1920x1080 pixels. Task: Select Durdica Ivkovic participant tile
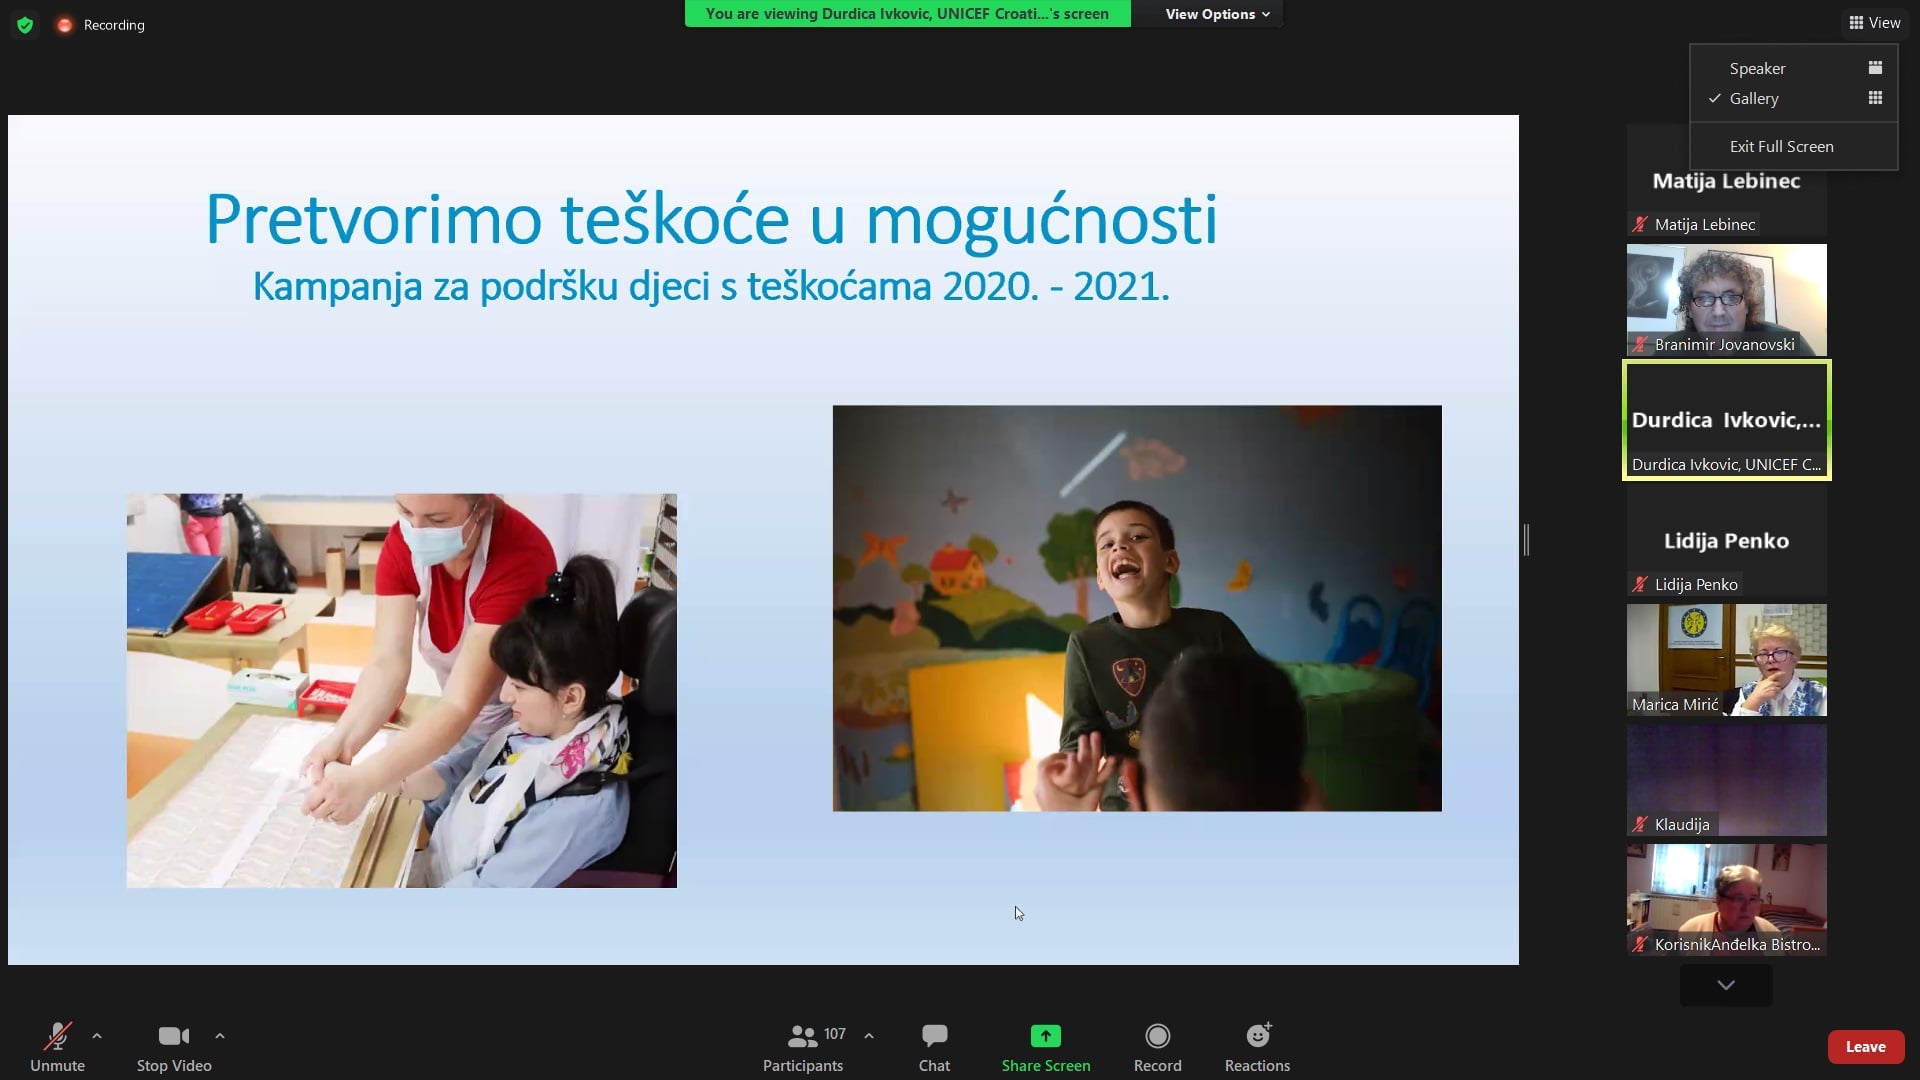coord(1726,420)
